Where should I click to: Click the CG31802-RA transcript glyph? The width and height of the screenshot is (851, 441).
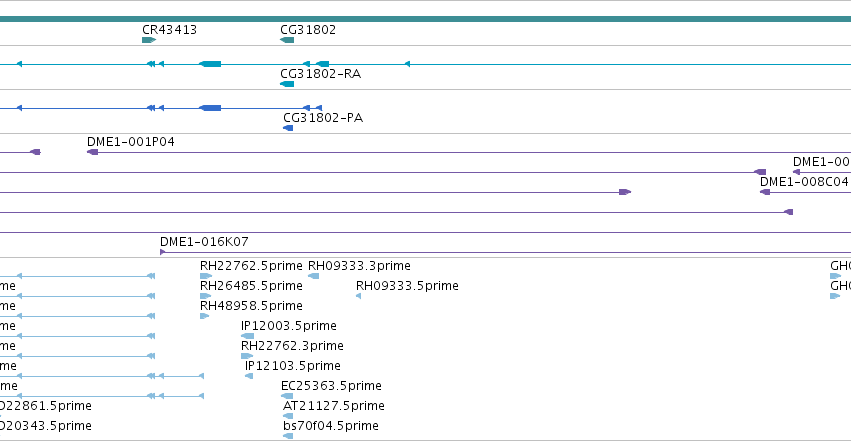[287, 84]
